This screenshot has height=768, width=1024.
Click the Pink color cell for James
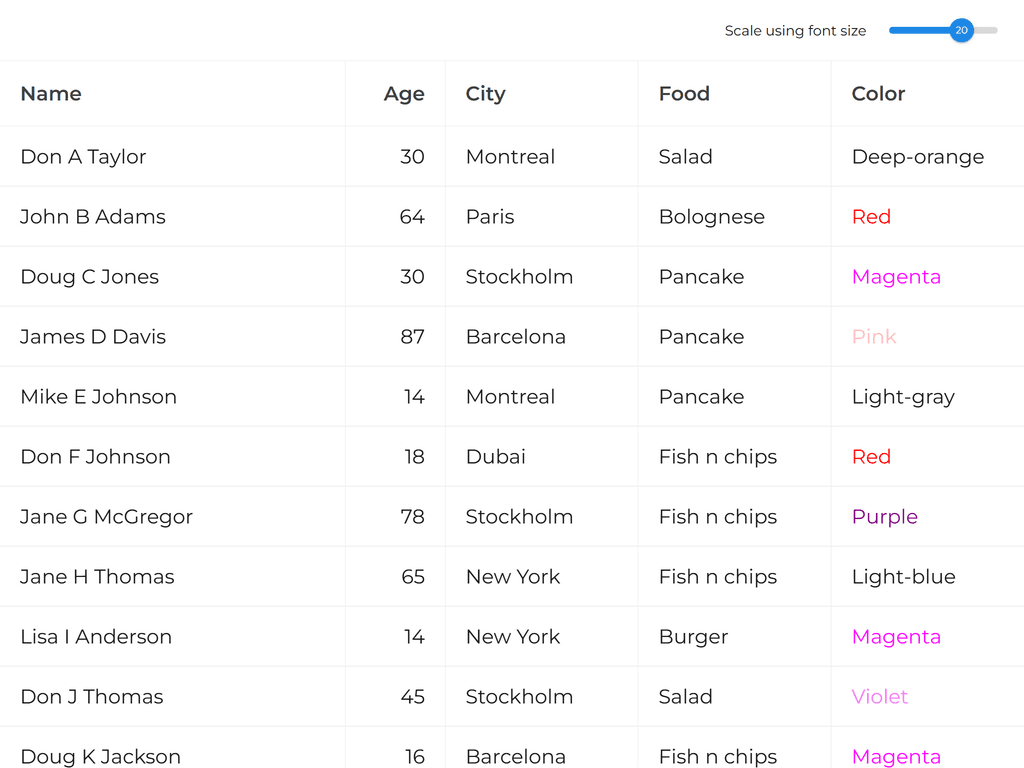pyautogui.click(x=874, y=337)
